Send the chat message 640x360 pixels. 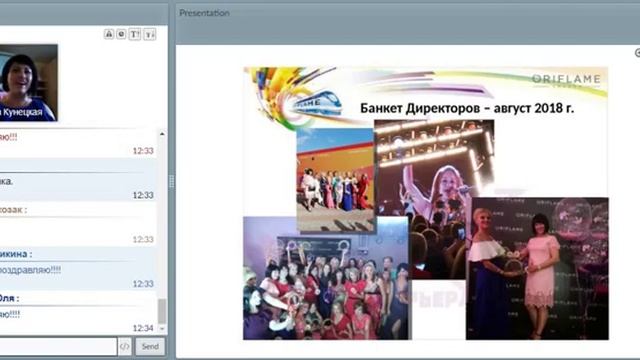point(150,347)
